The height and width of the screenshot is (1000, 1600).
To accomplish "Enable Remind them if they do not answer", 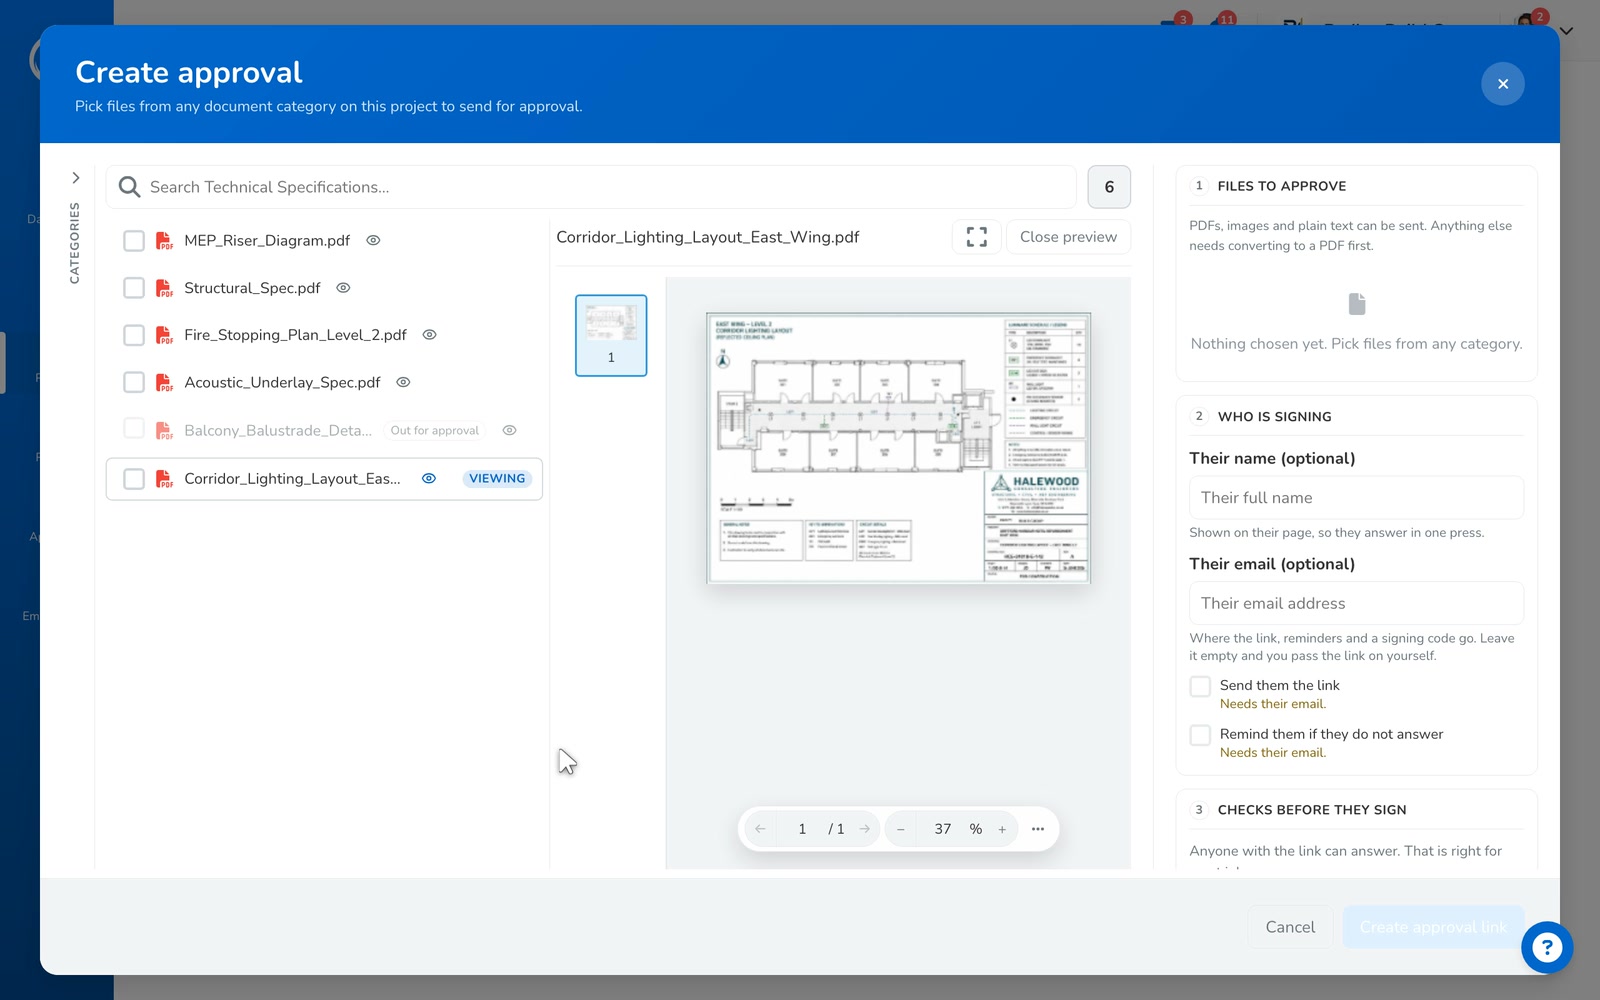I will pyautogui.click(x=1200, y=735).
